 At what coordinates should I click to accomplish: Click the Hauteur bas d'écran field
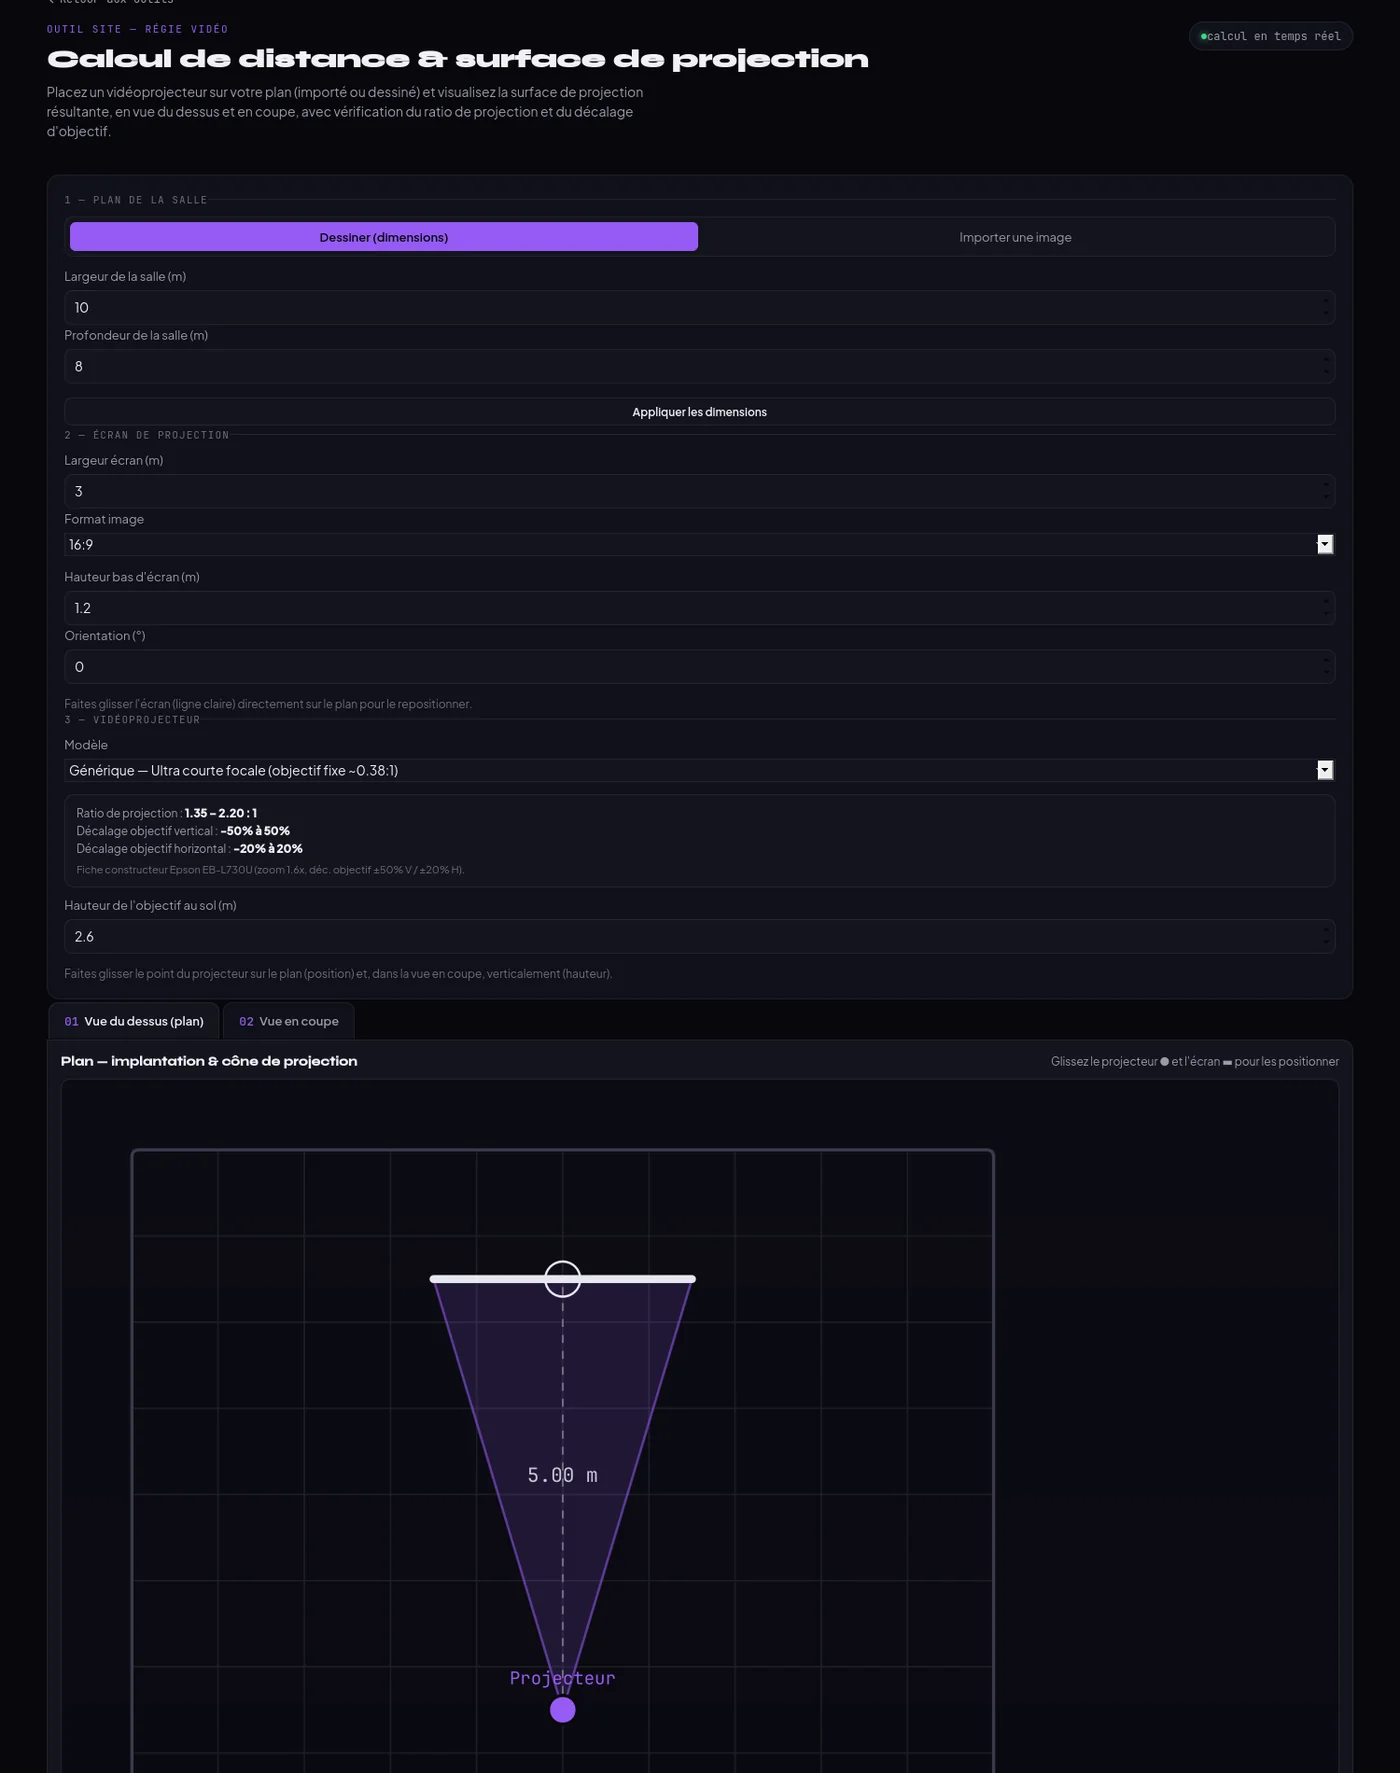pos(699,608)
